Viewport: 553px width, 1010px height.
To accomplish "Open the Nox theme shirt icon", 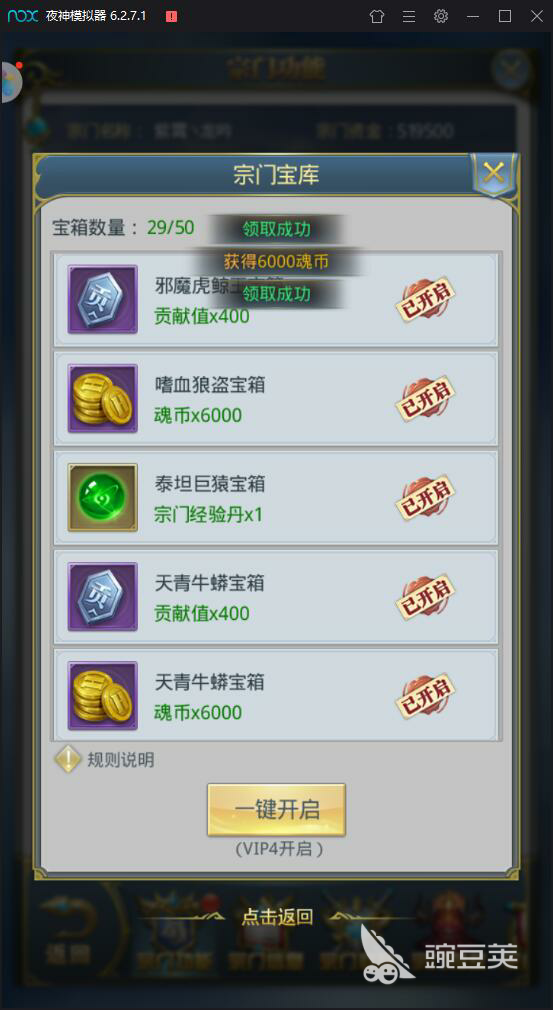I will click(x=377, y=16).
